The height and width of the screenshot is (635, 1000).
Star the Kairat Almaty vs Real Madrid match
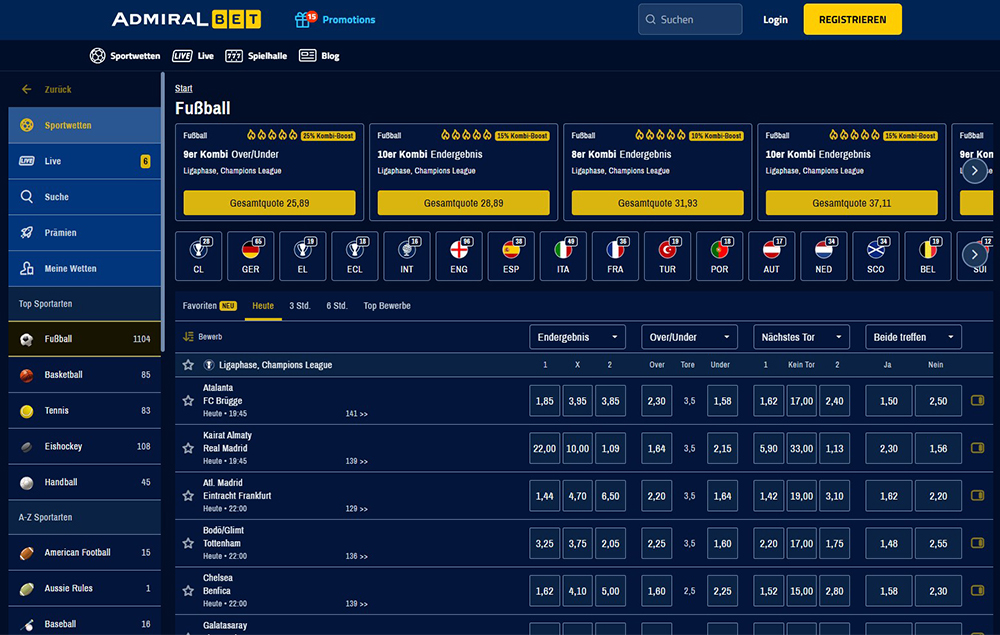188,448
